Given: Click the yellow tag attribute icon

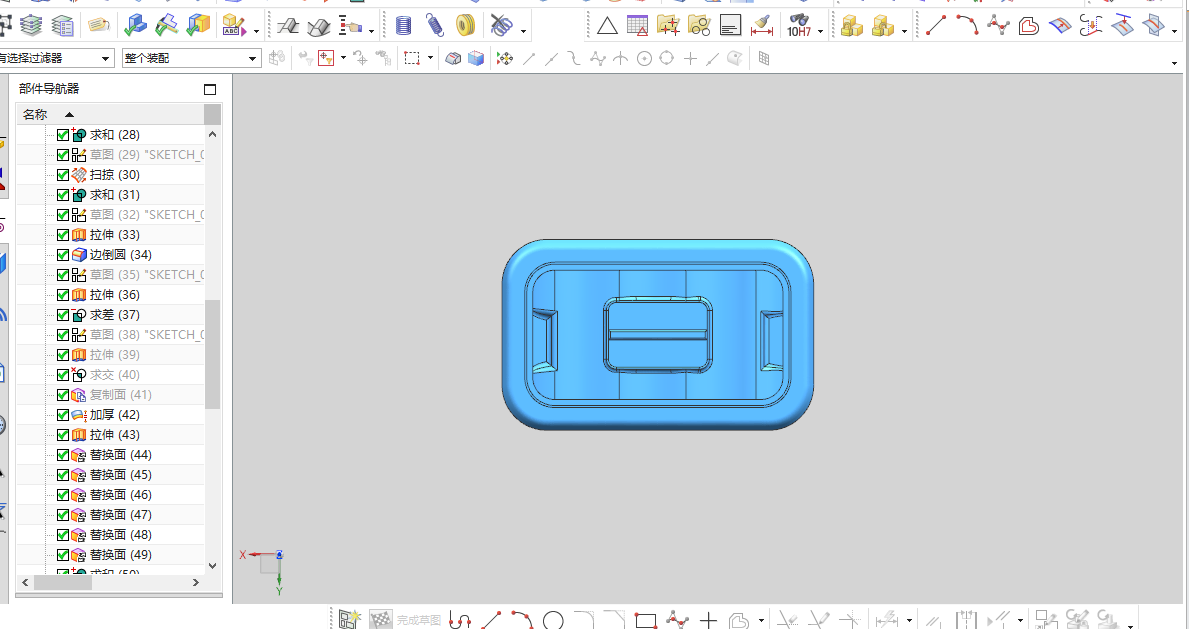Looking at the screenshot, I should (x=99, y=25).
